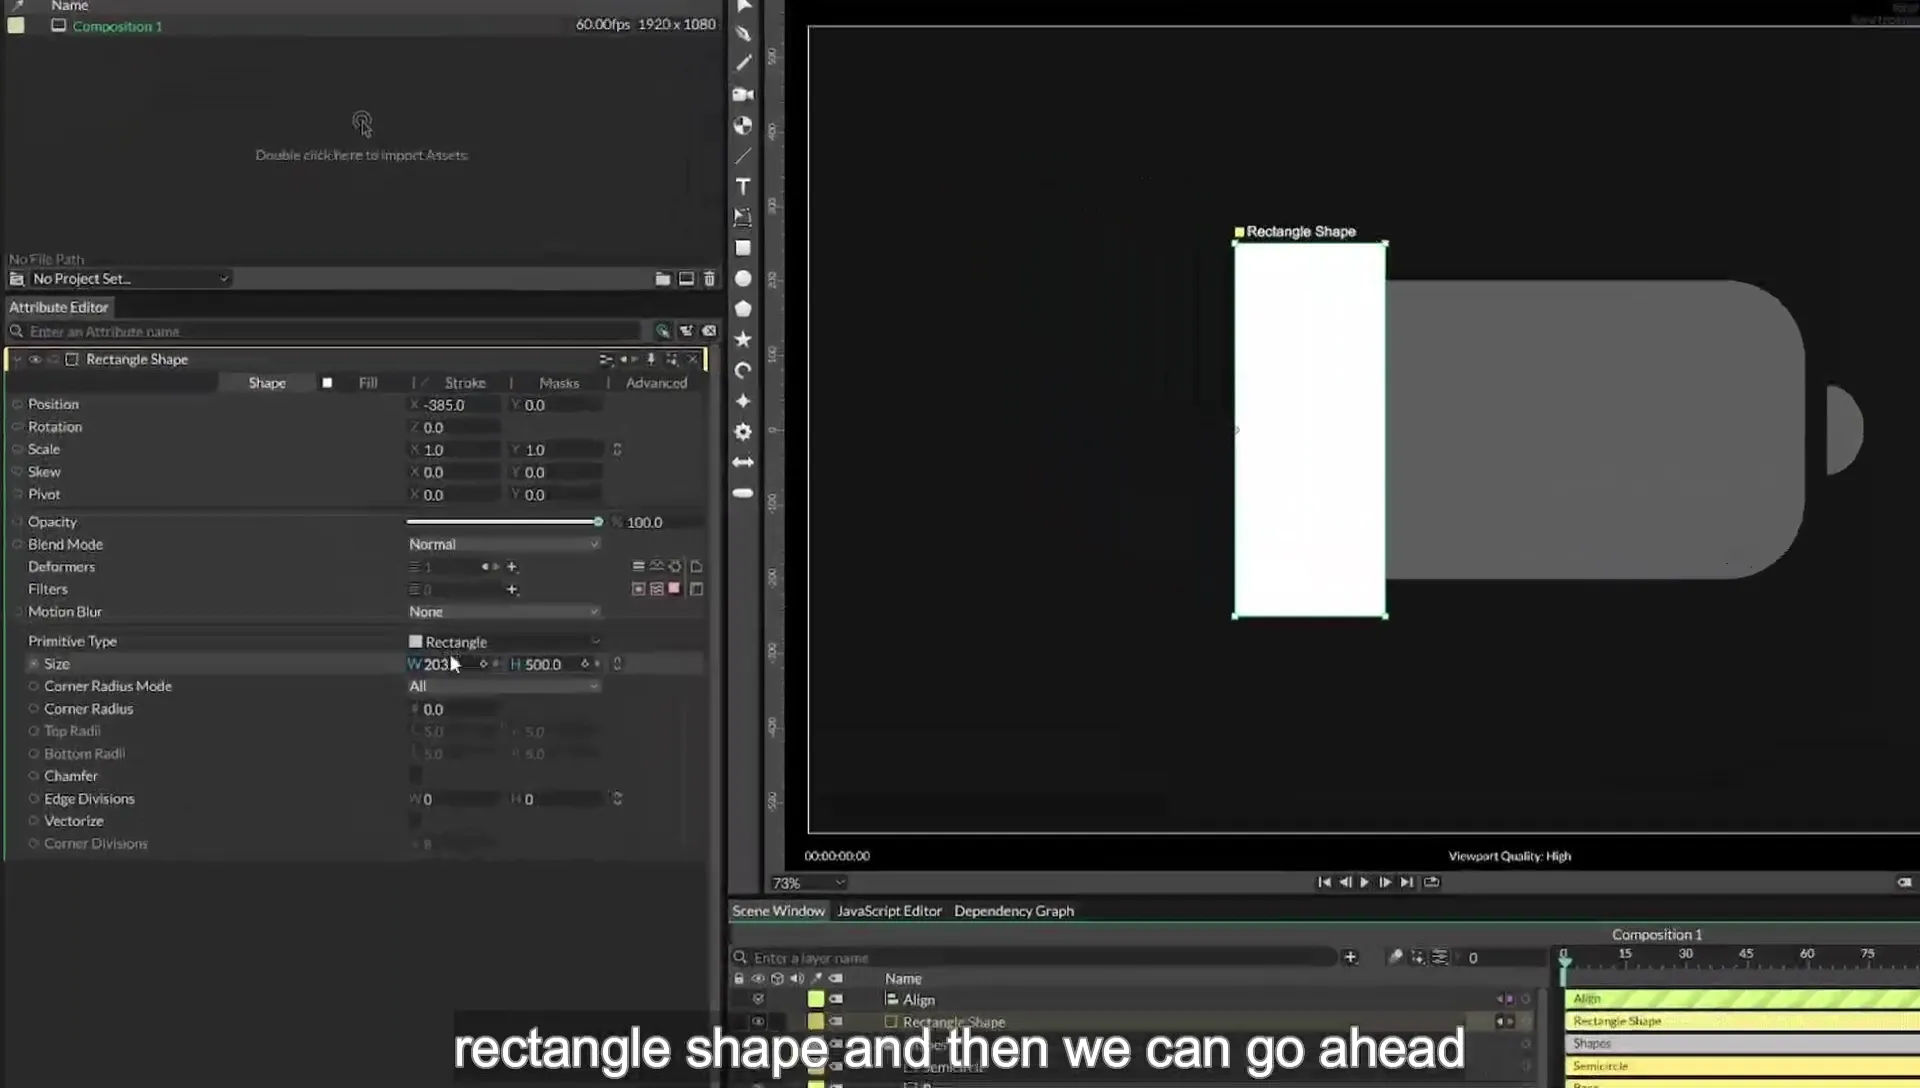The height and width of the screenshot is (1088, 1920).
Task: Select the Star shape tool
Action: [743, 340]
